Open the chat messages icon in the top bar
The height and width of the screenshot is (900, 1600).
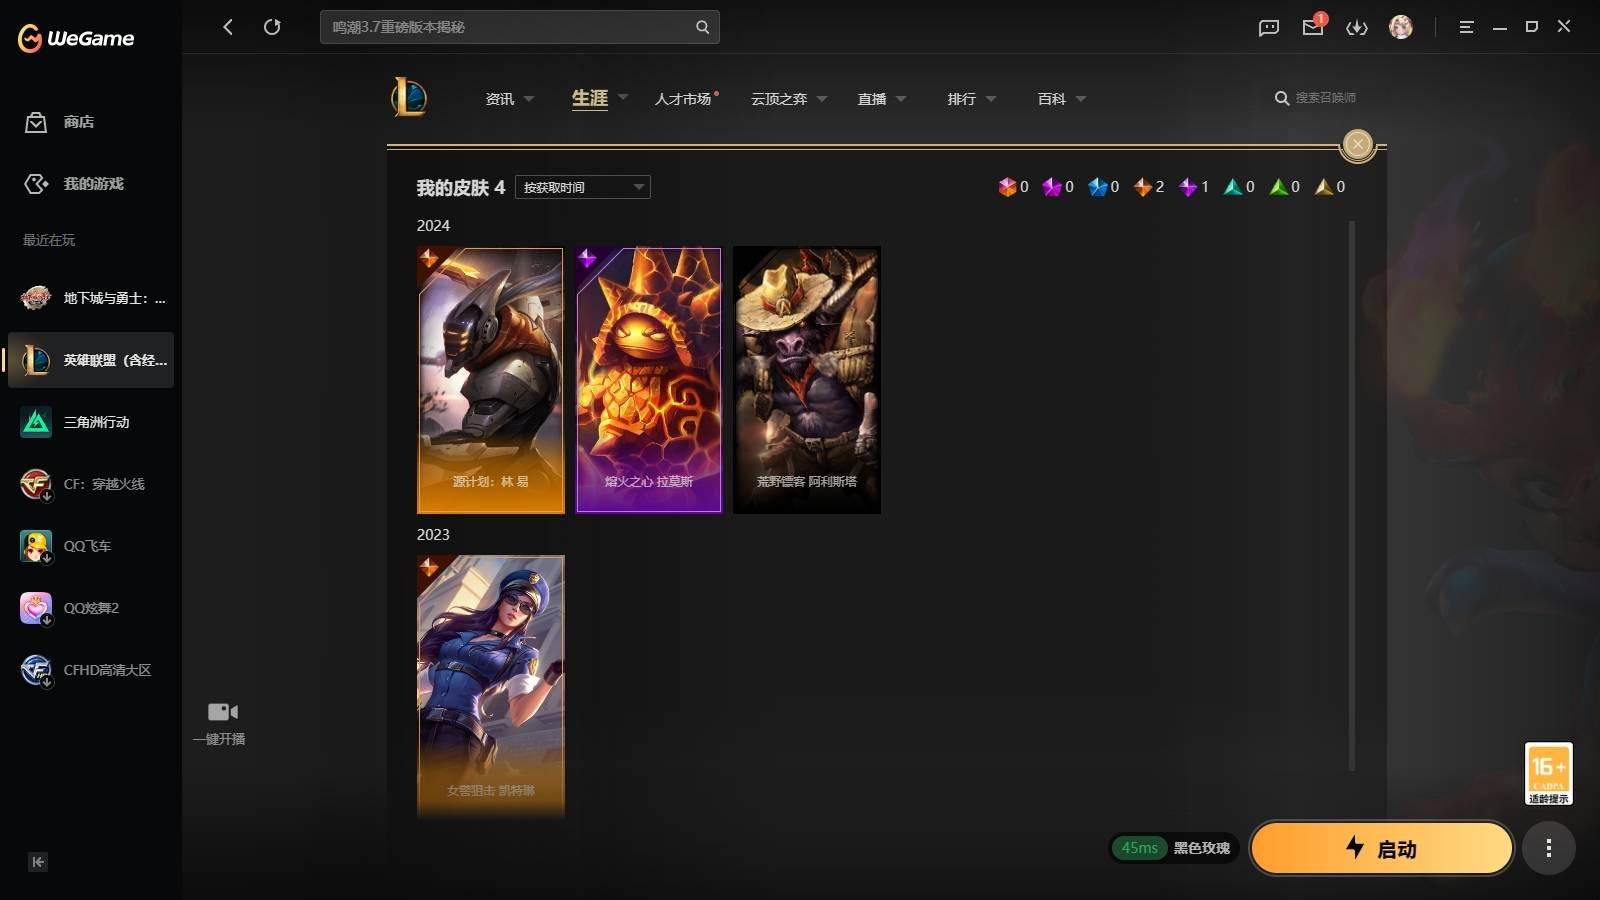pos(1269,28)
